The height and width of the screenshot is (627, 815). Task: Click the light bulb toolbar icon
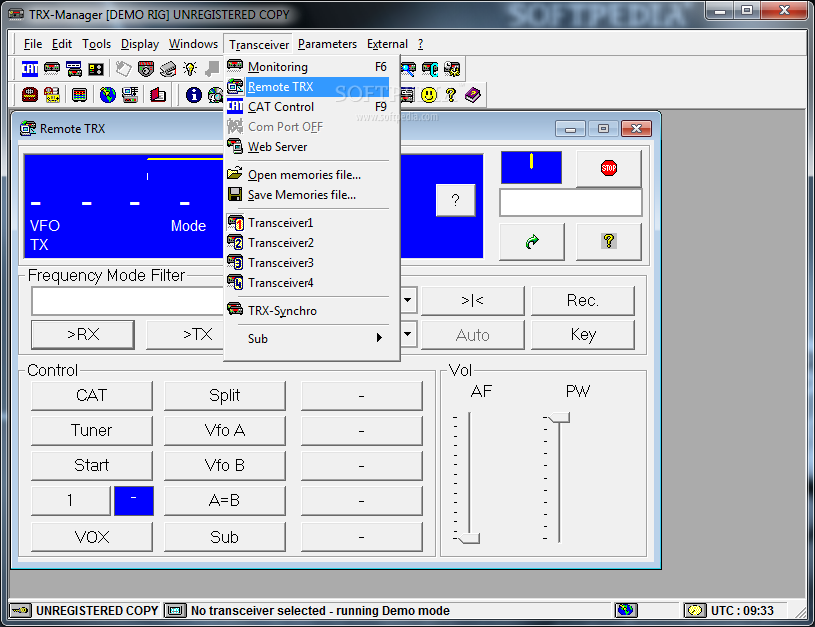click(x=190, y=69)
